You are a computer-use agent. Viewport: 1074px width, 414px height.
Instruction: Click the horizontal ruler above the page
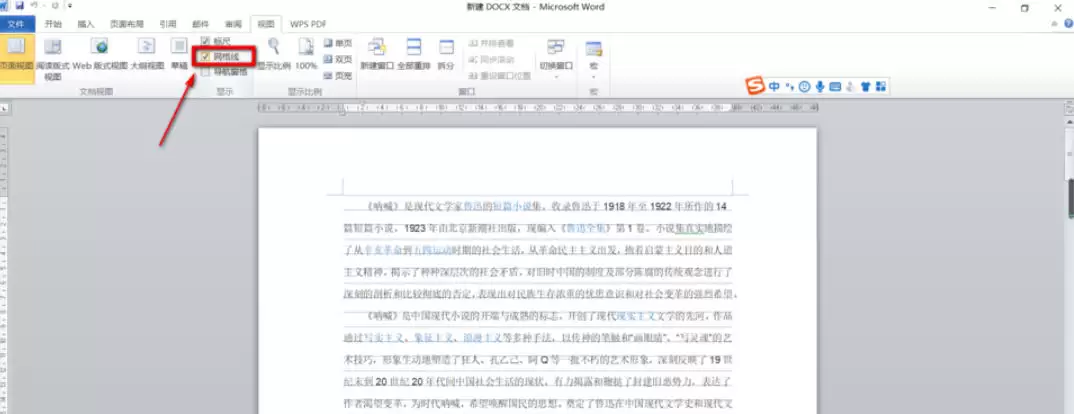tap(538, 108)
